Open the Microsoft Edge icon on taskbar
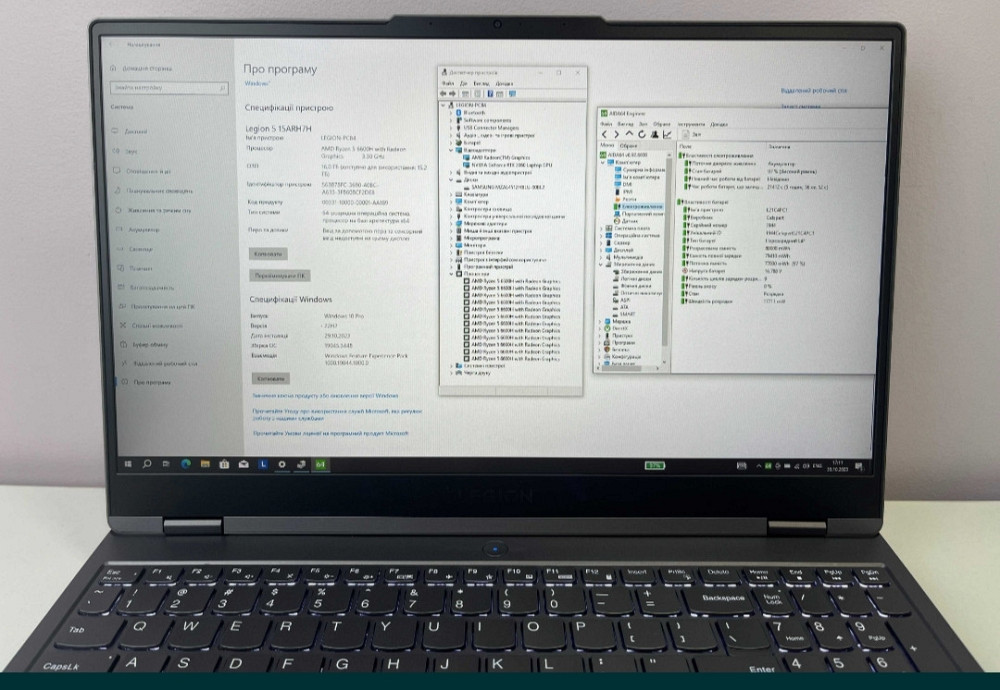Image resolution: width=1000 pixels, height=690 pixels. [x=185, y=464]
